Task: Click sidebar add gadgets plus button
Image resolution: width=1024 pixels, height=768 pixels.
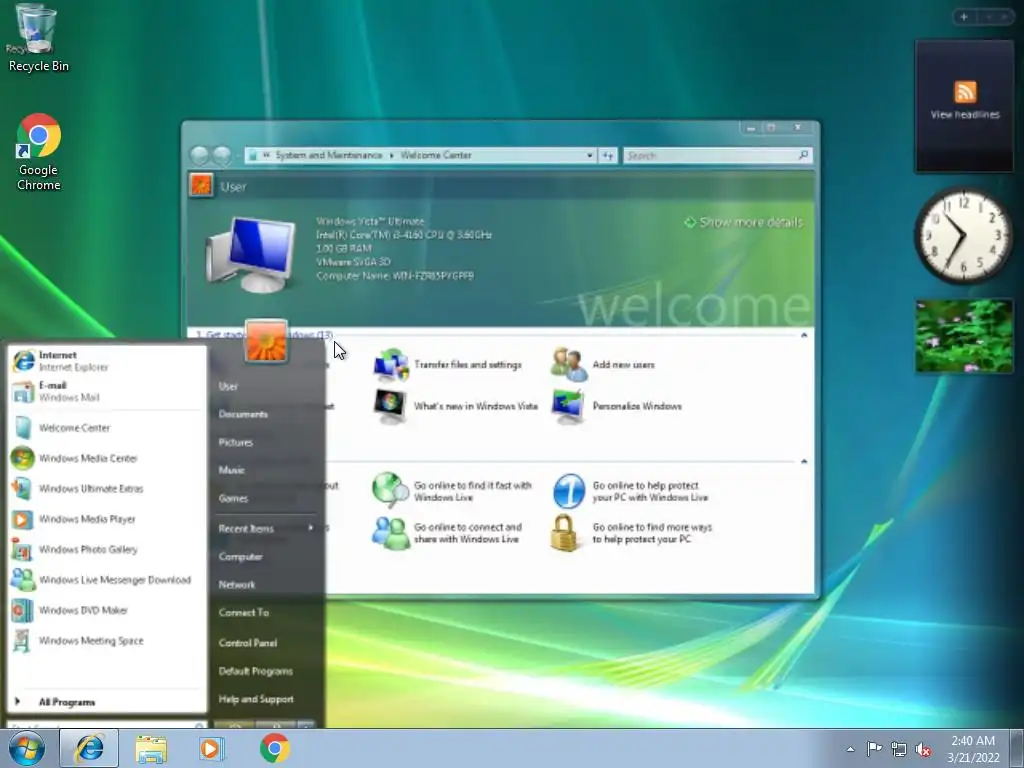Action: [x=964, y=17]
